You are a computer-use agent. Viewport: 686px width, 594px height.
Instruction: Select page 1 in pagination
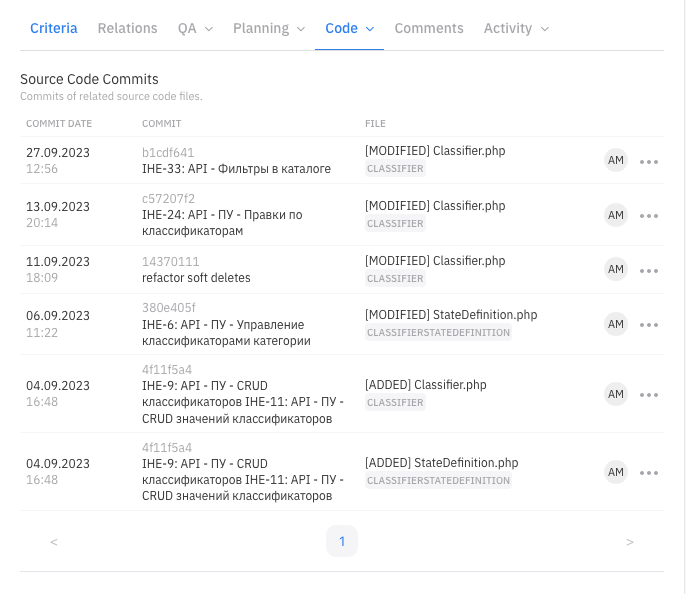342,542
